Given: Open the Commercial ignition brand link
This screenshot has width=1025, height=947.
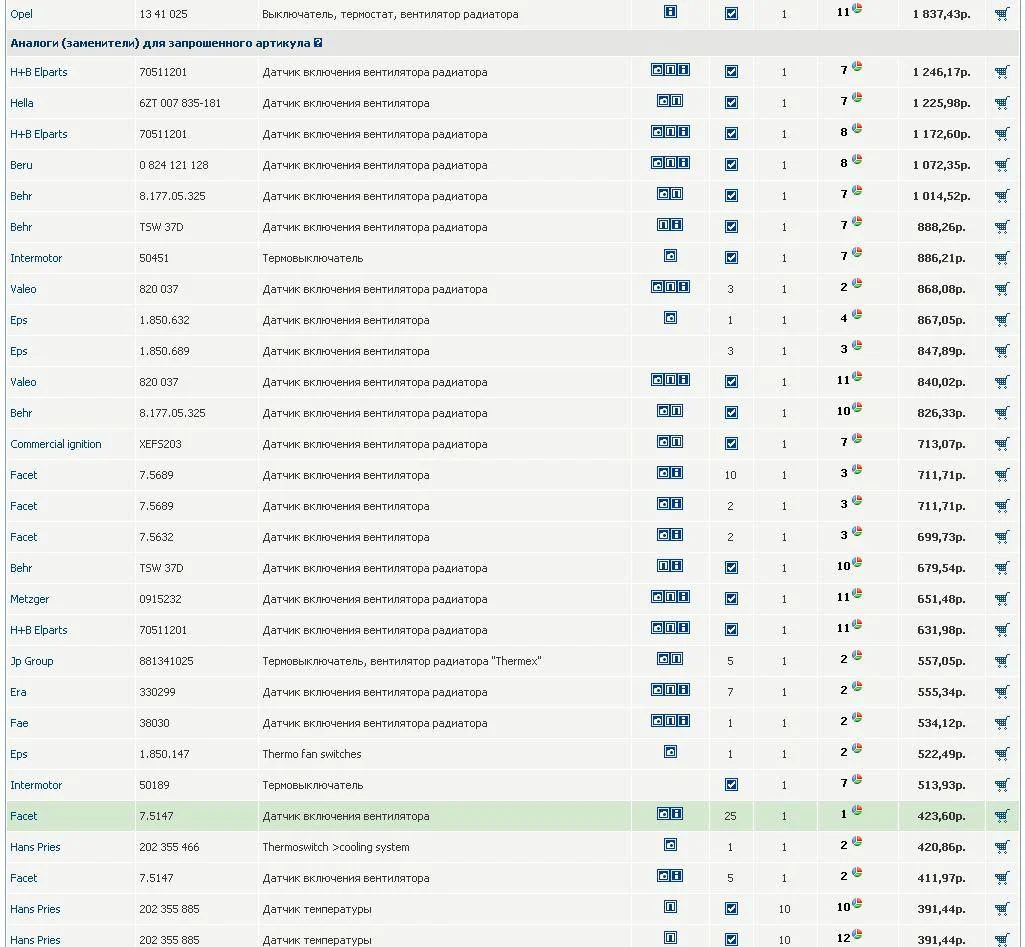Looking at the screenshot, I should coord(56,444).
